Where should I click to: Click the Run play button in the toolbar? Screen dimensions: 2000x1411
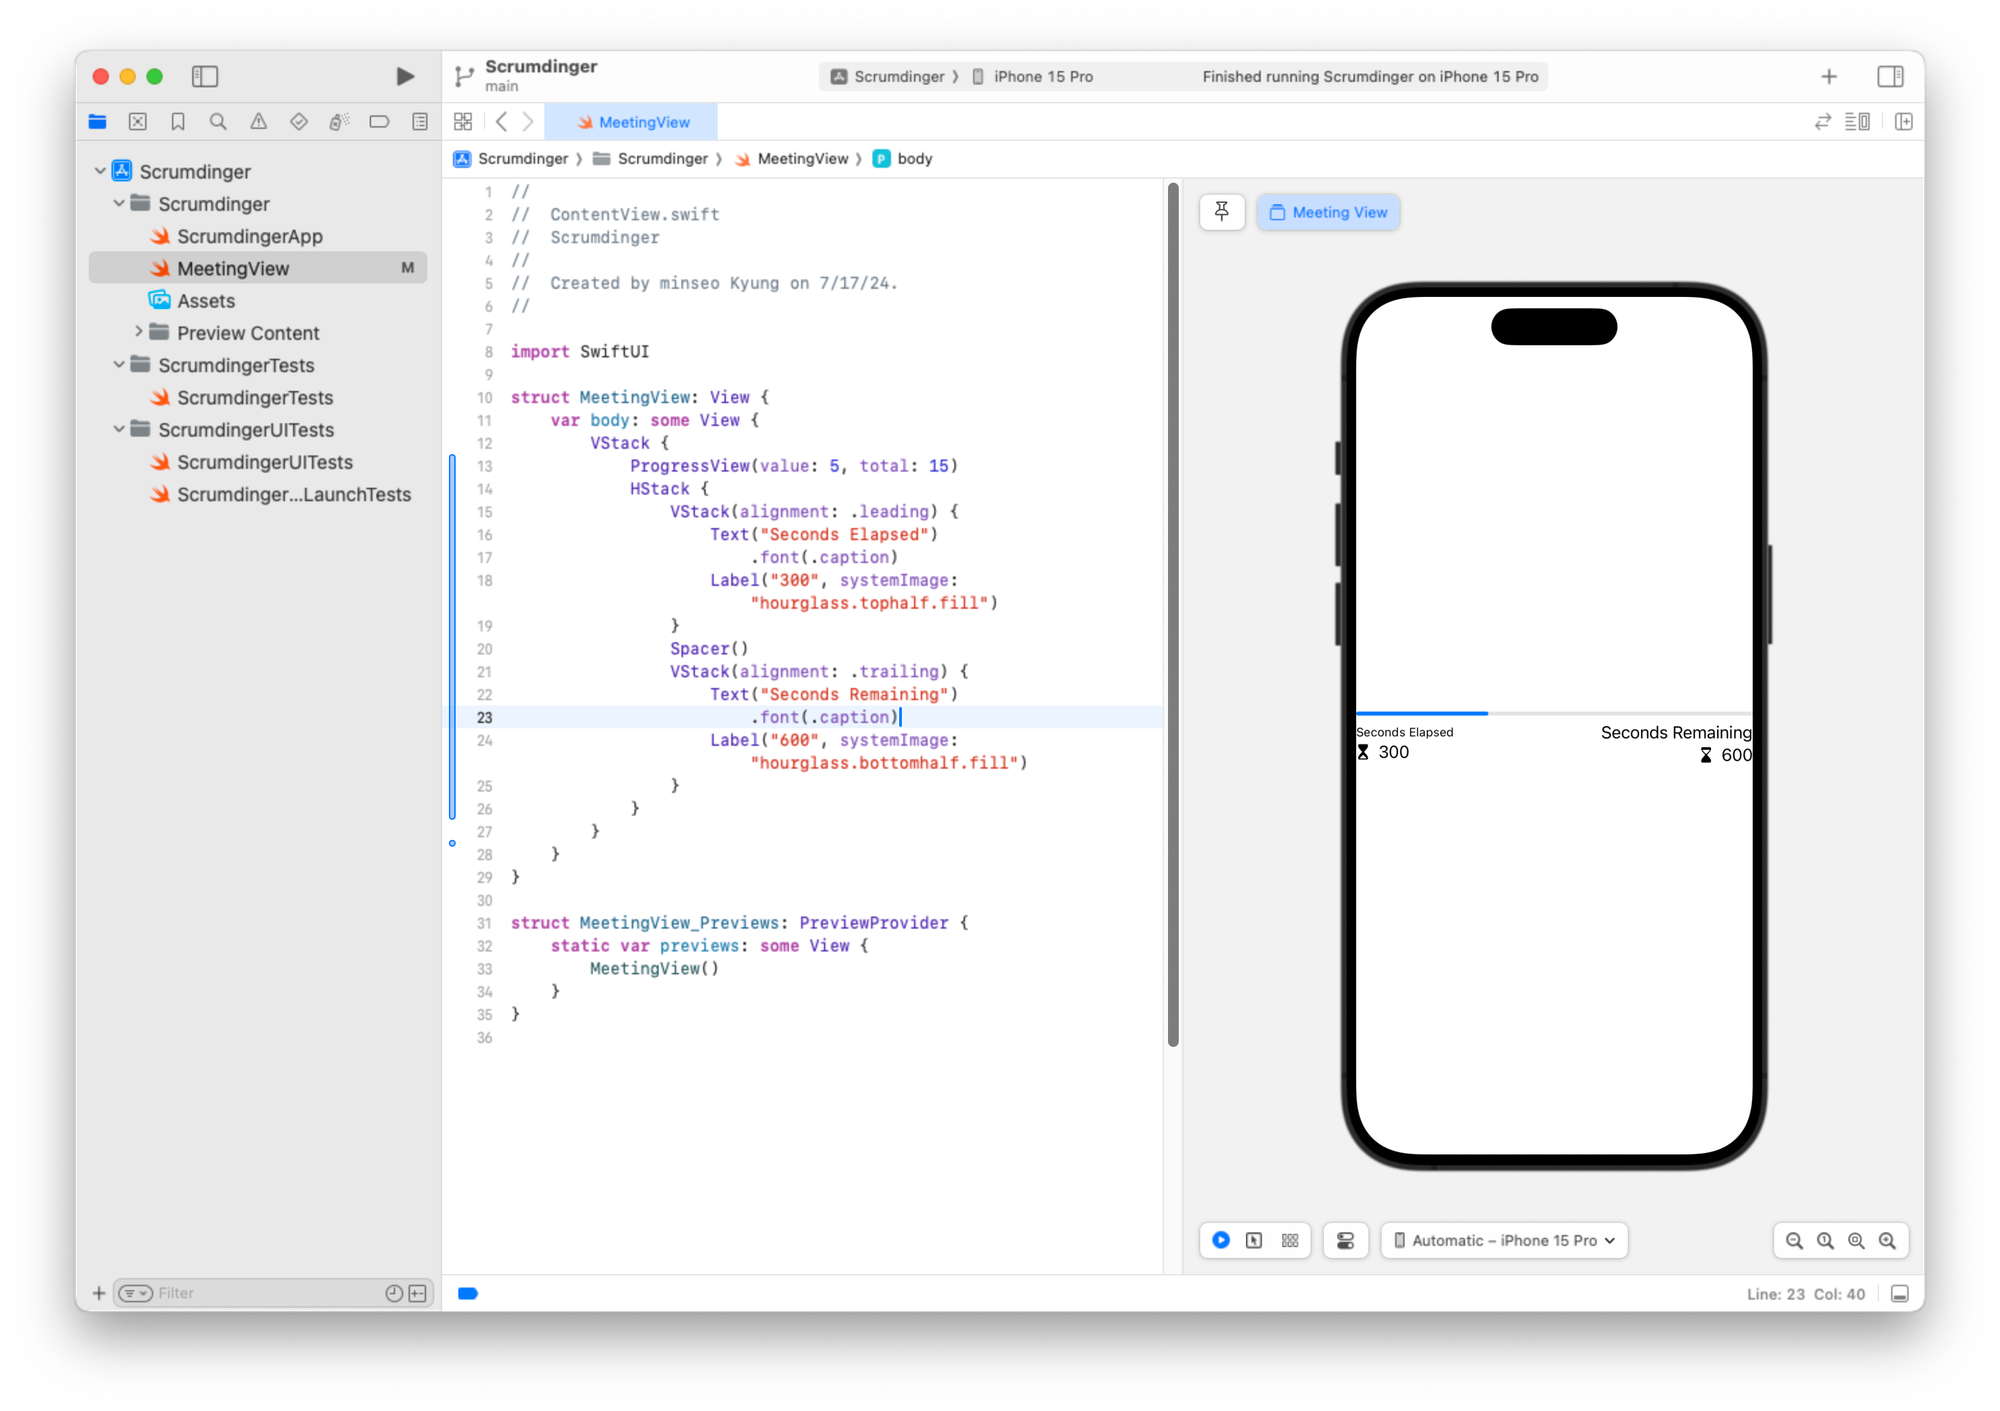(405, 76)
